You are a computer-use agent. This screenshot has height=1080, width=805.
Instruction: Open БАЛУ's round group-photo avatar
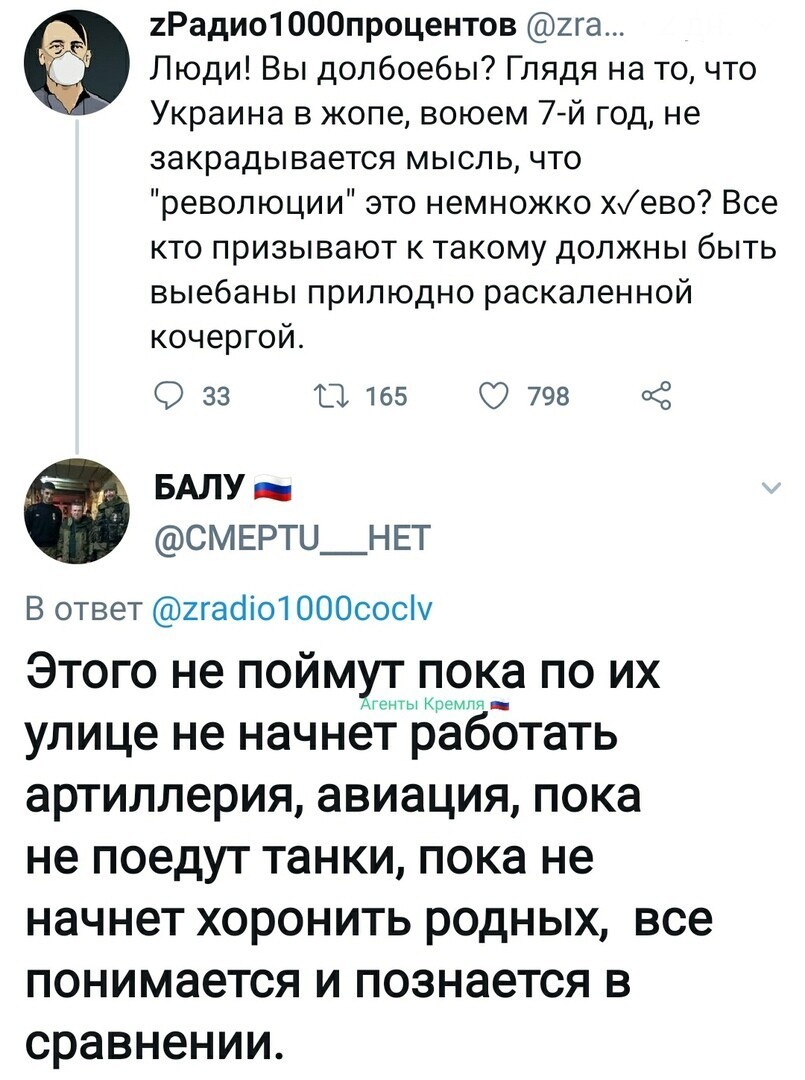77,511
